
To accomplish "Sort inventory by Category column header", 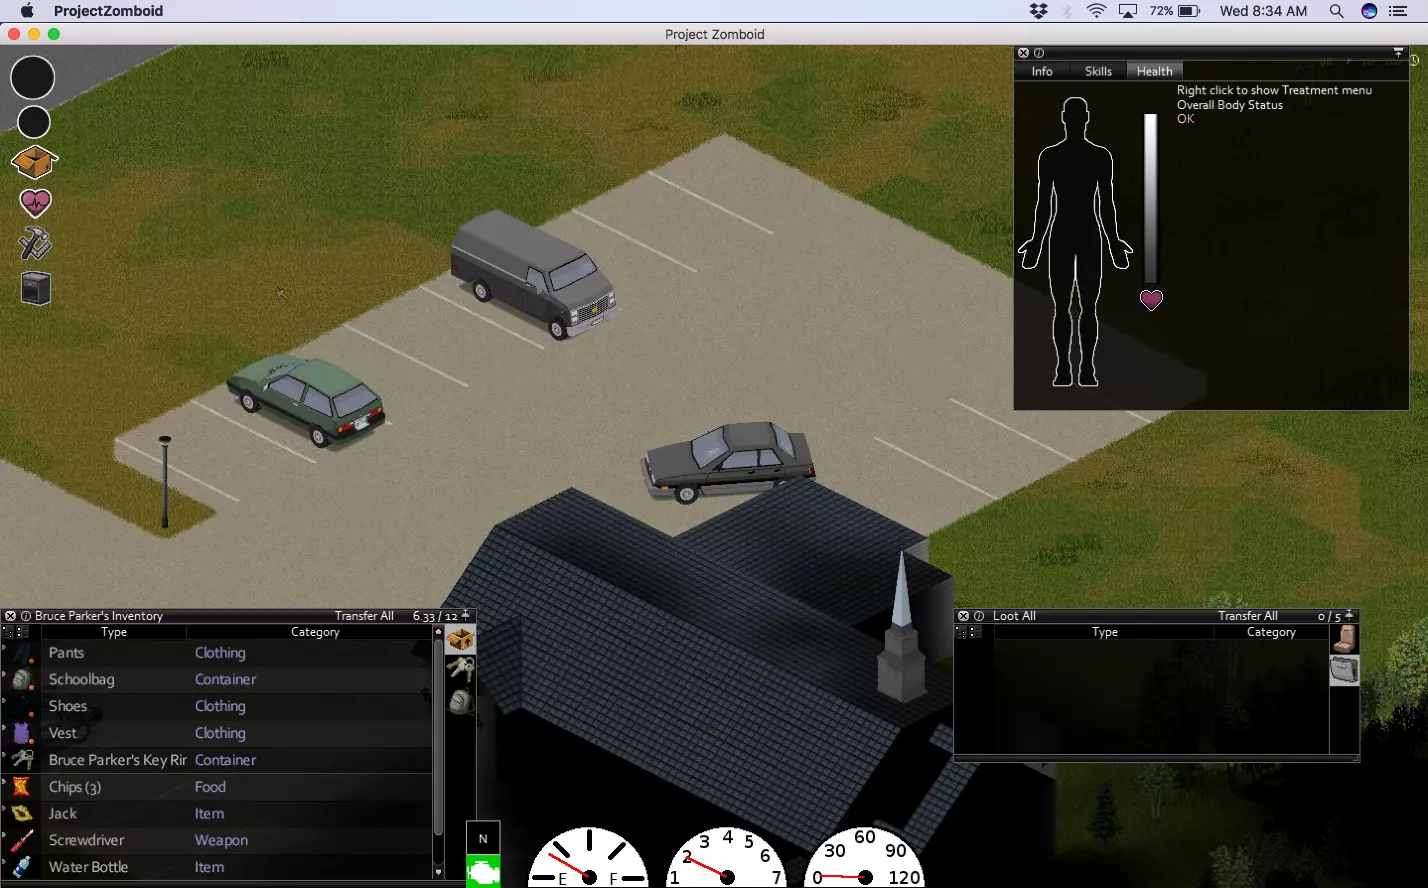I will point(315,632).
